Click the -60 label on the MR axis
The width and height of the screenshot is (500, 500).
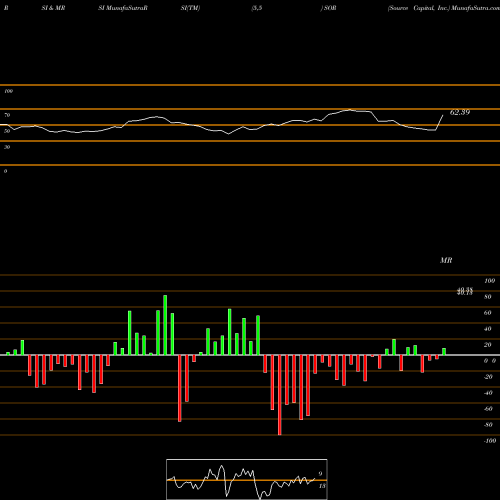click(x=488, y=409)
